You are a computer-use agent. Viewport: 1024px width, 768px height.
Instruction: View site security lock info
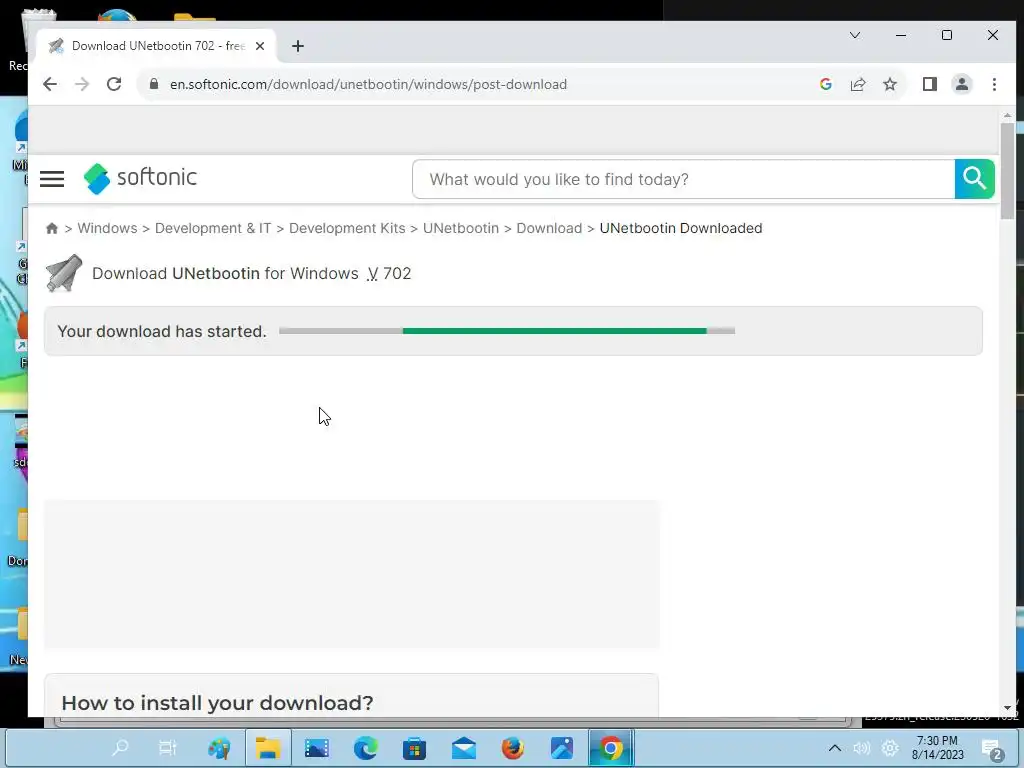pyautogui.click(x=154, y=84)
